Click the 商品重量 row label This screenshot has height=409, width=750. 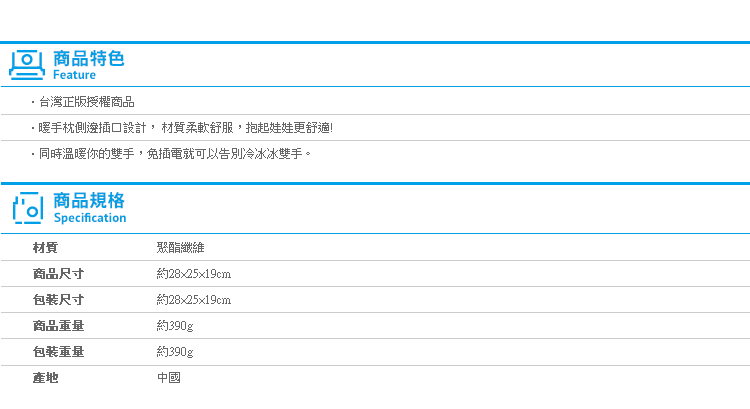(x=58, y=326)
